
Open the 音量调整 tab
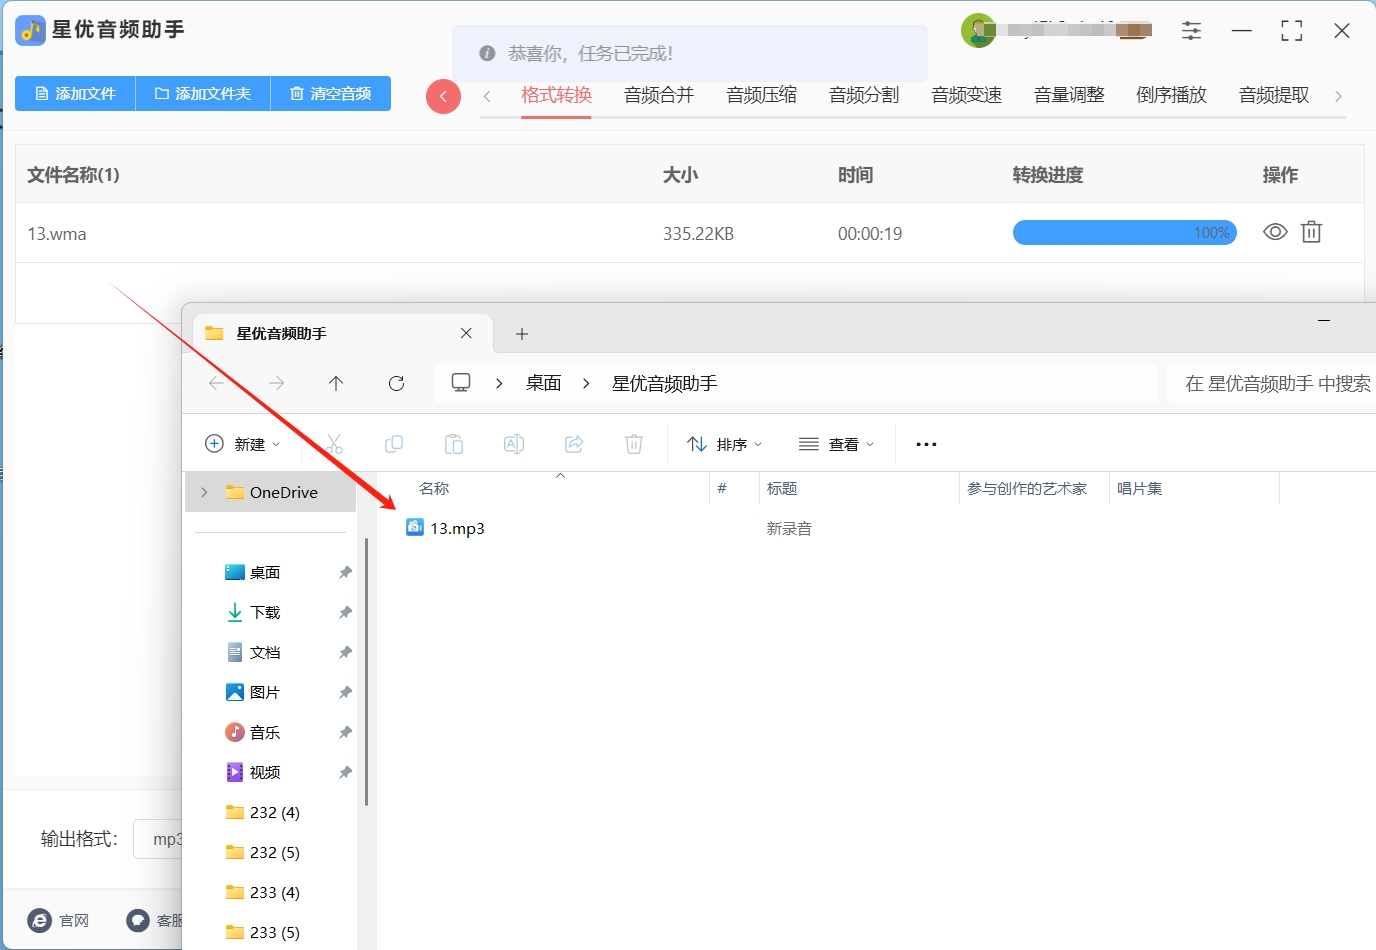[x=1069, y=95]
